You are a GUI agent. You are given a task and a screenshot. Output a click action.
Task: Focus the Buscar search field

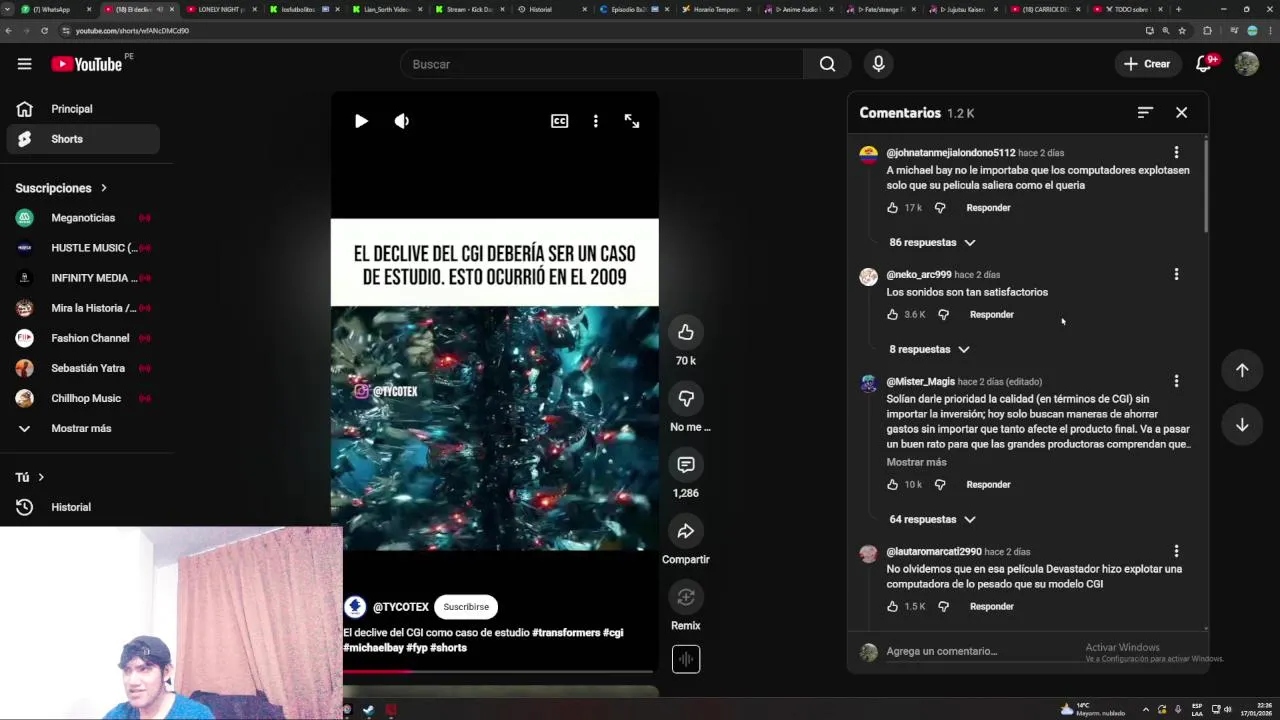602,64
